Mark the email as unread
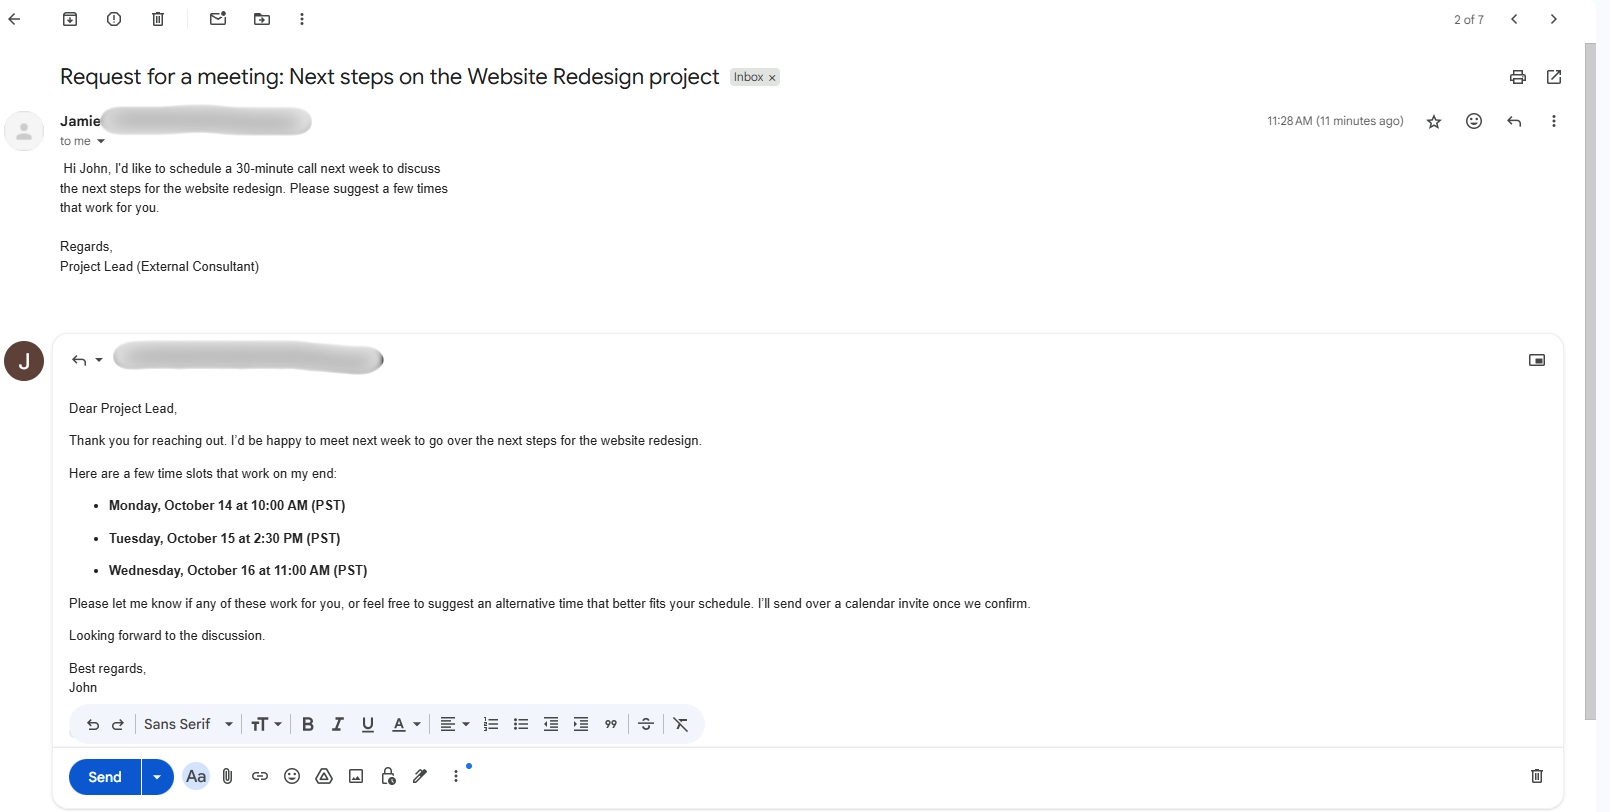The width and height of the screenshot is (1610, 812). 218,19
